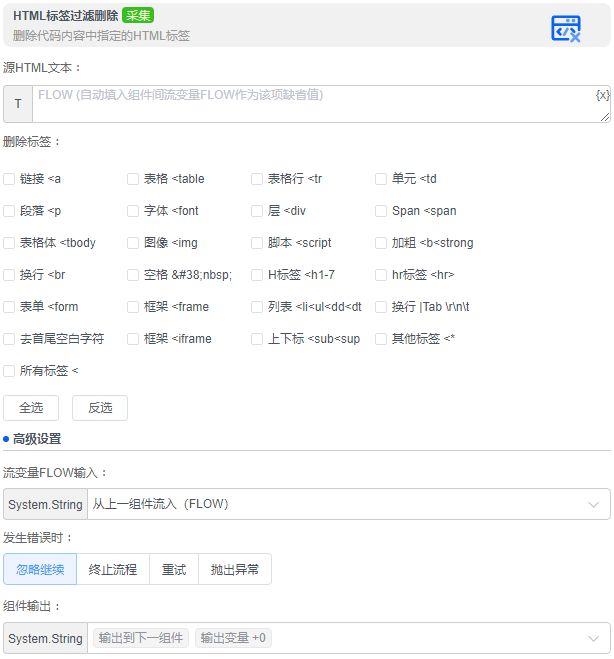Open the 流变量FLOW输入 dropdown
Image resolution: width=614 pixels, height=659 pixels.
349,504
